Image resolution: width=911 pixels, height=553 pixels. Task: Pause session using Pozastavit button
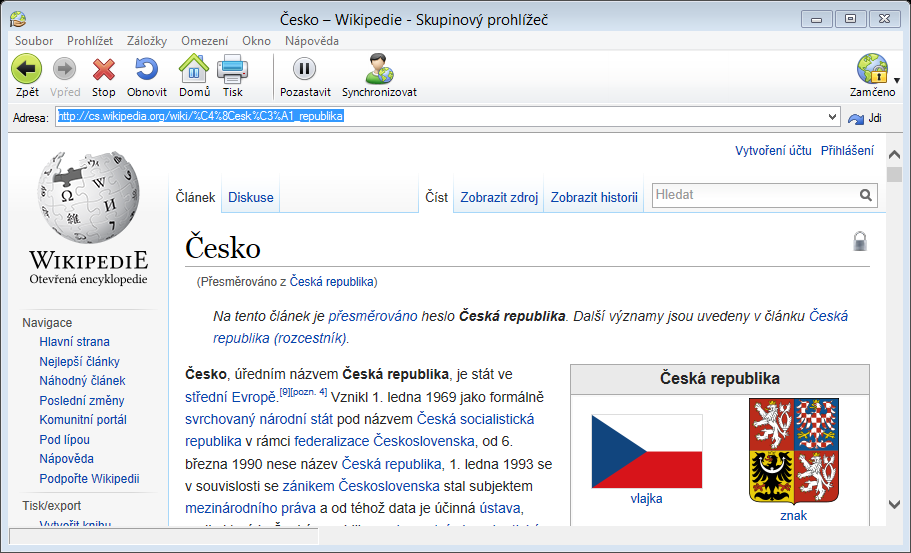pos(304,69)
